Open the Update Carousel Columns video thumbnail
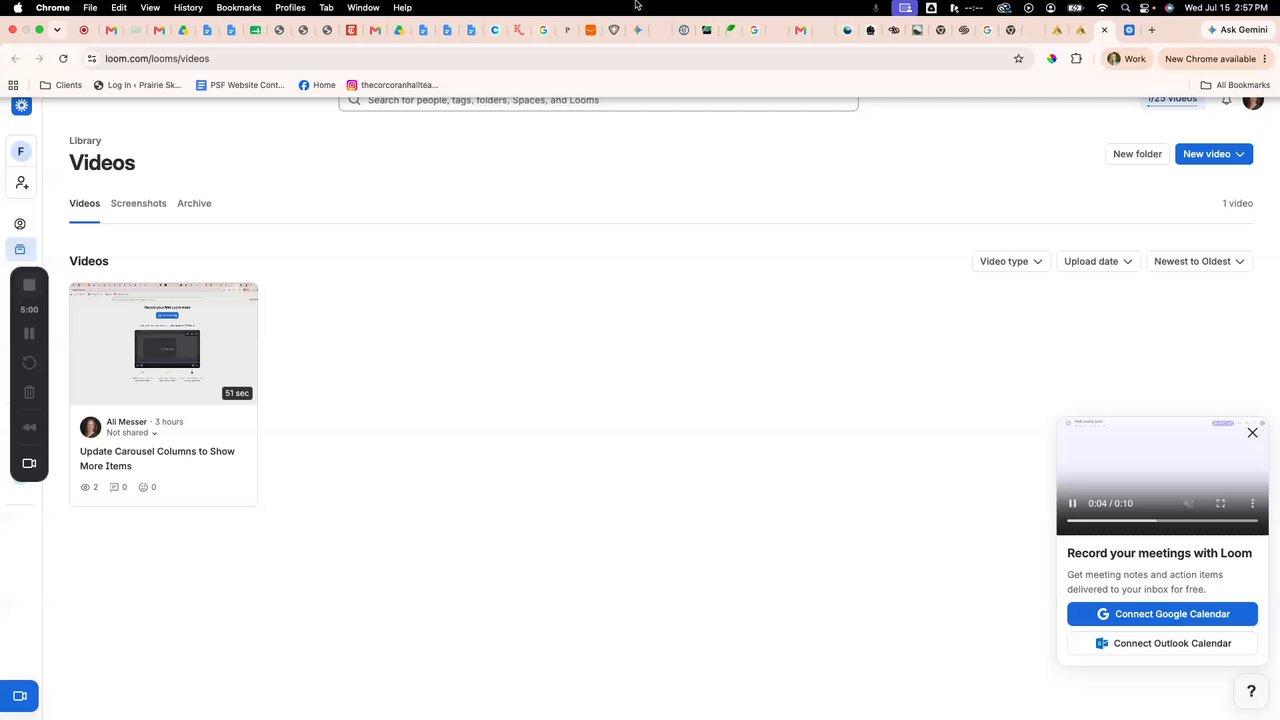The height and width of the screenshot is (720, 1280). click(163, 343)
